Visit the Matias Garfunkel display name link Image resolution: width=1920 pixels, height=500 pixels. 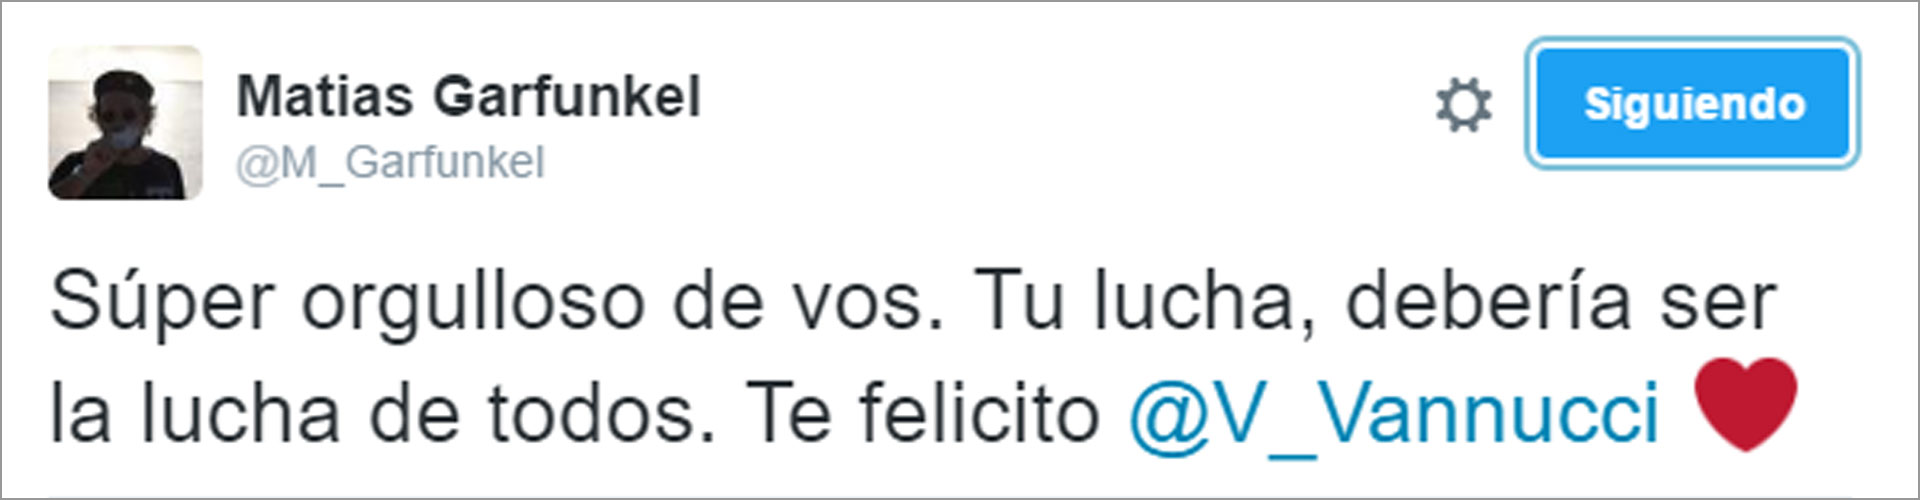click(468, 97)
